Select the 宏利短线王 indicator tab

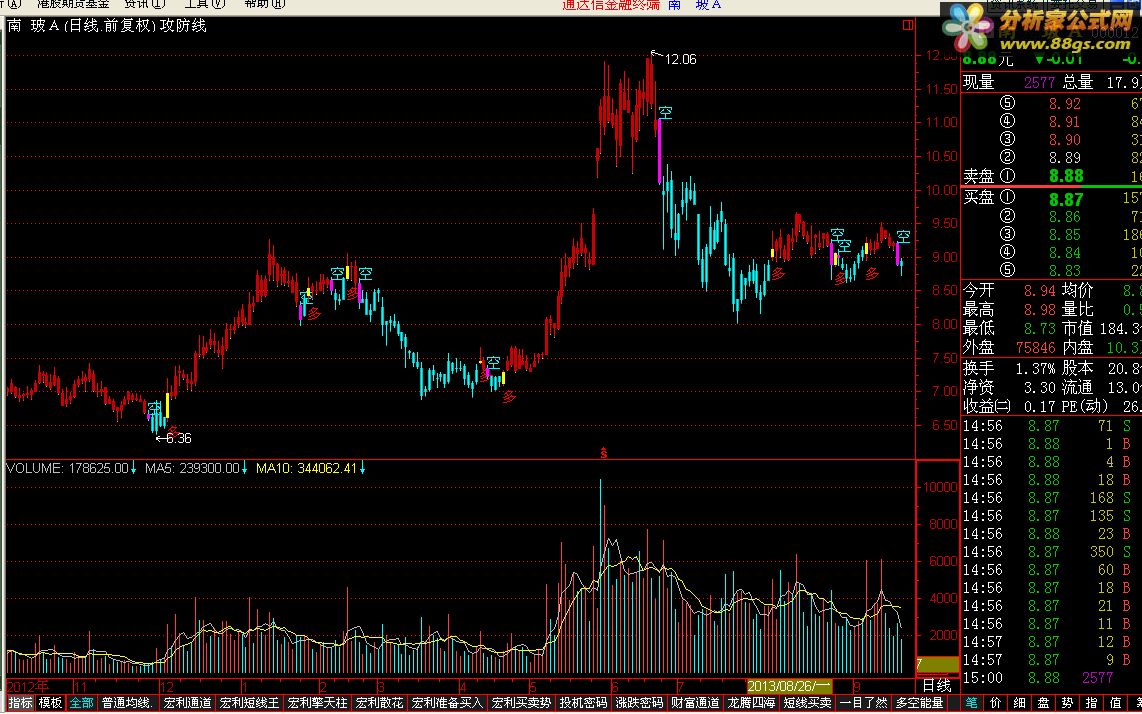(249, 704)
